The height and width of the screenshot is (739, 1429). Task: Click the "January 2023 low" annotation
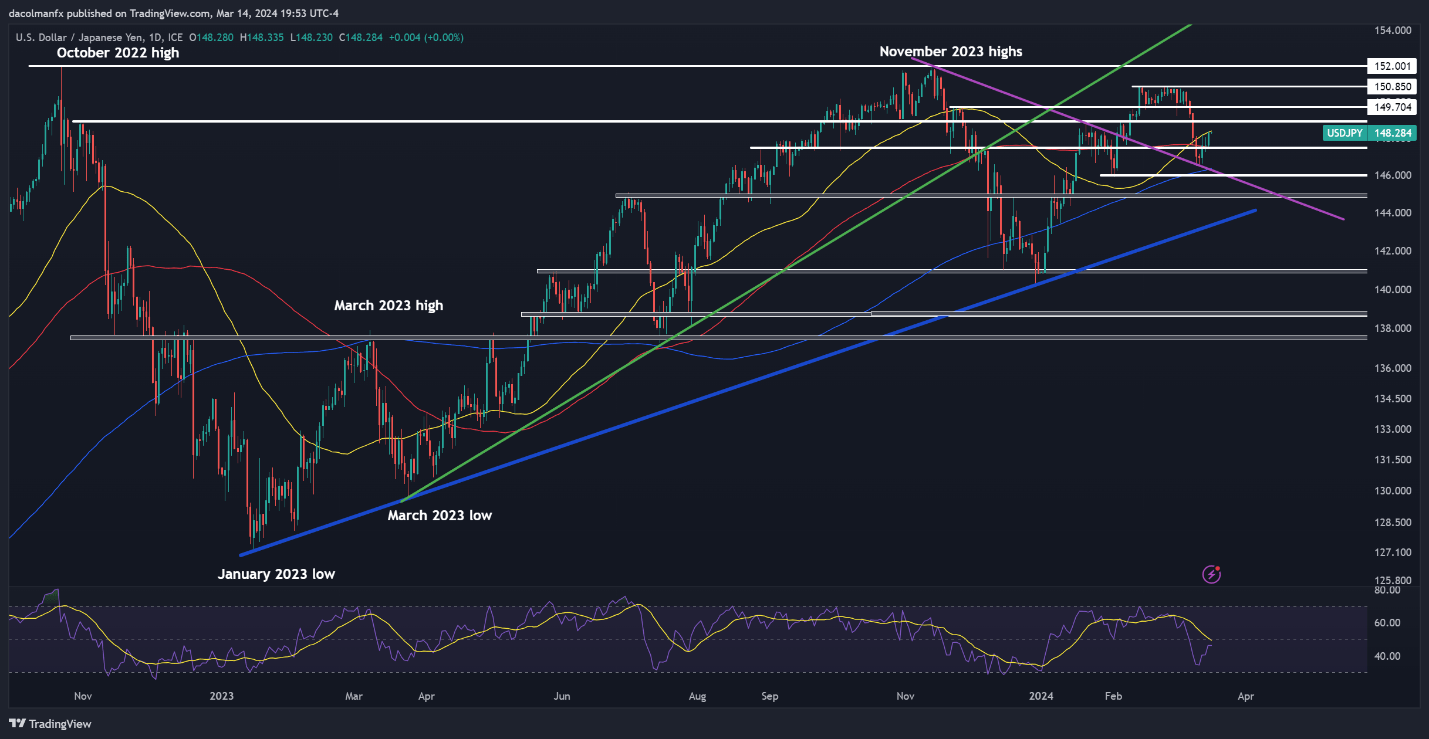pyautogui.click(x=277, y=575)
